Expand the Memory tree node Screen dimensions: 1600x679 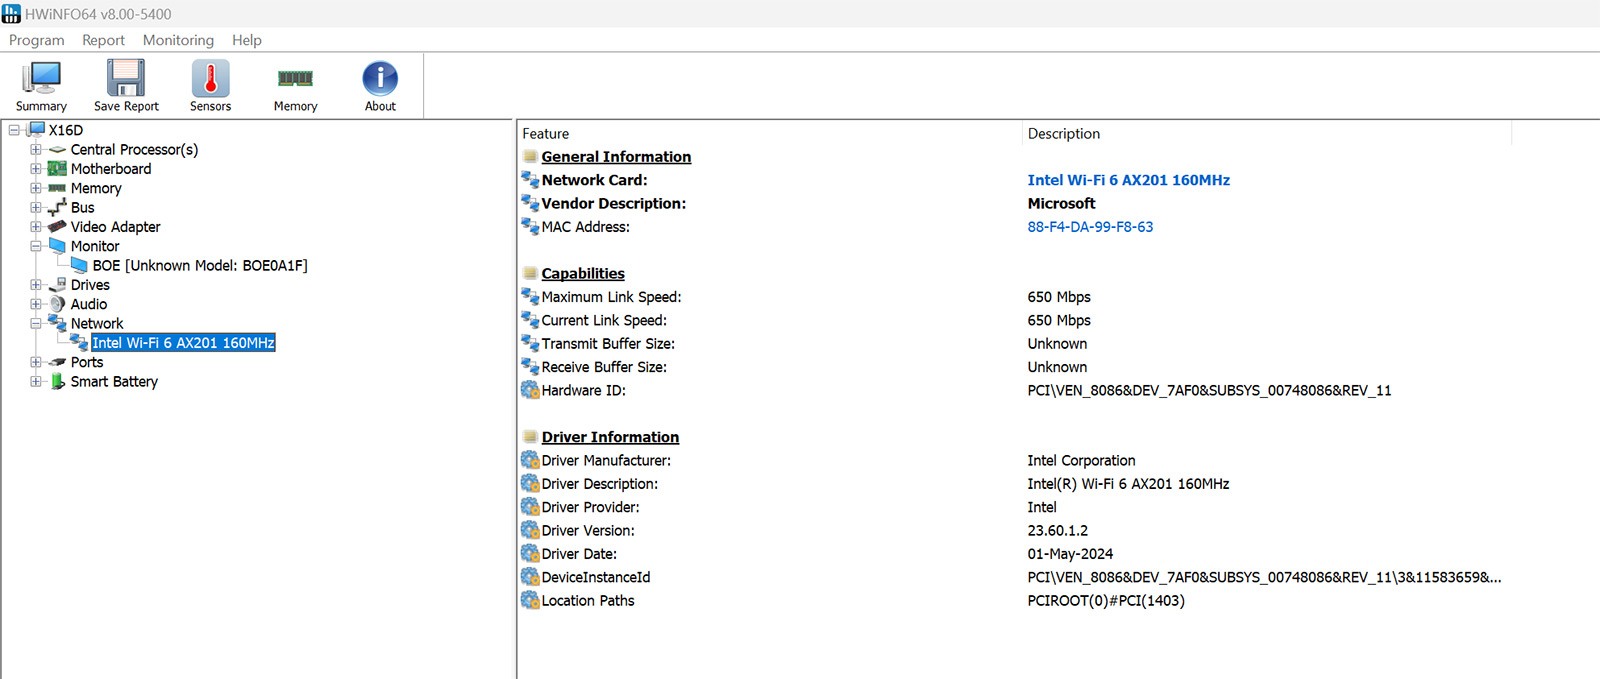(x=36, y=188)
